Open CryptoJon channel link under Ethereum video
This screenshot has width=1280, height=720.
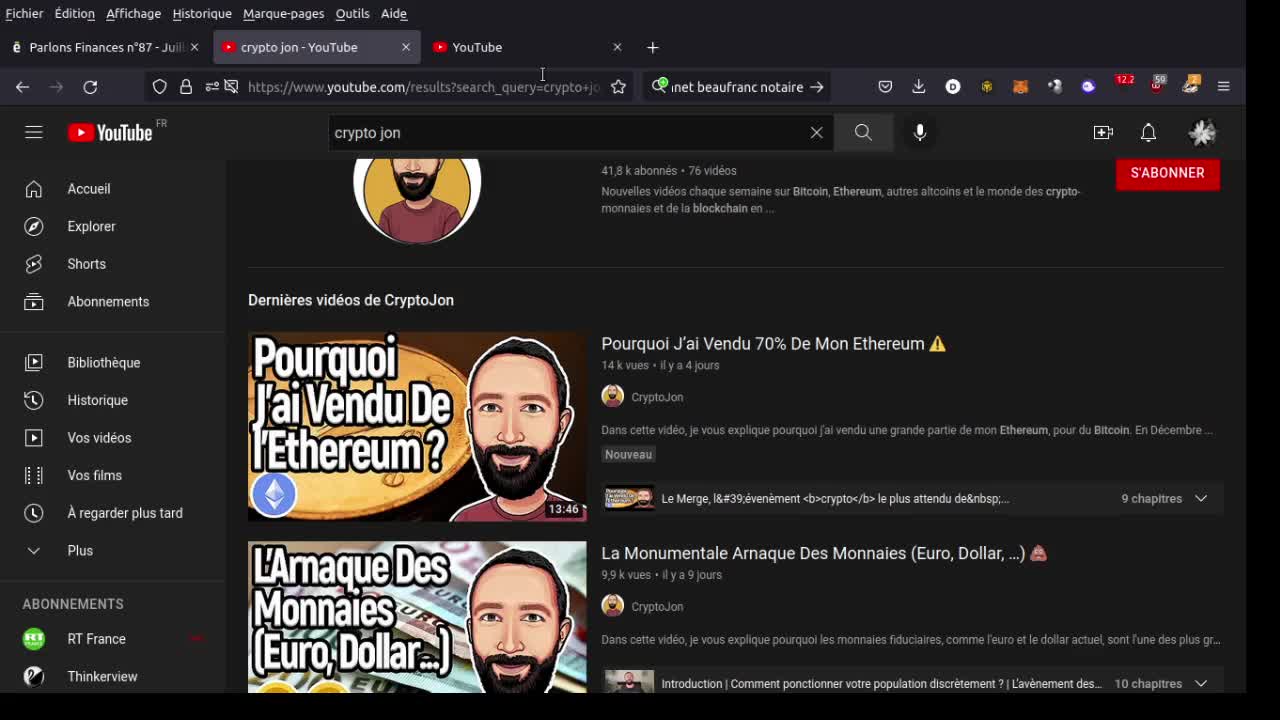(x=657, y=397)
